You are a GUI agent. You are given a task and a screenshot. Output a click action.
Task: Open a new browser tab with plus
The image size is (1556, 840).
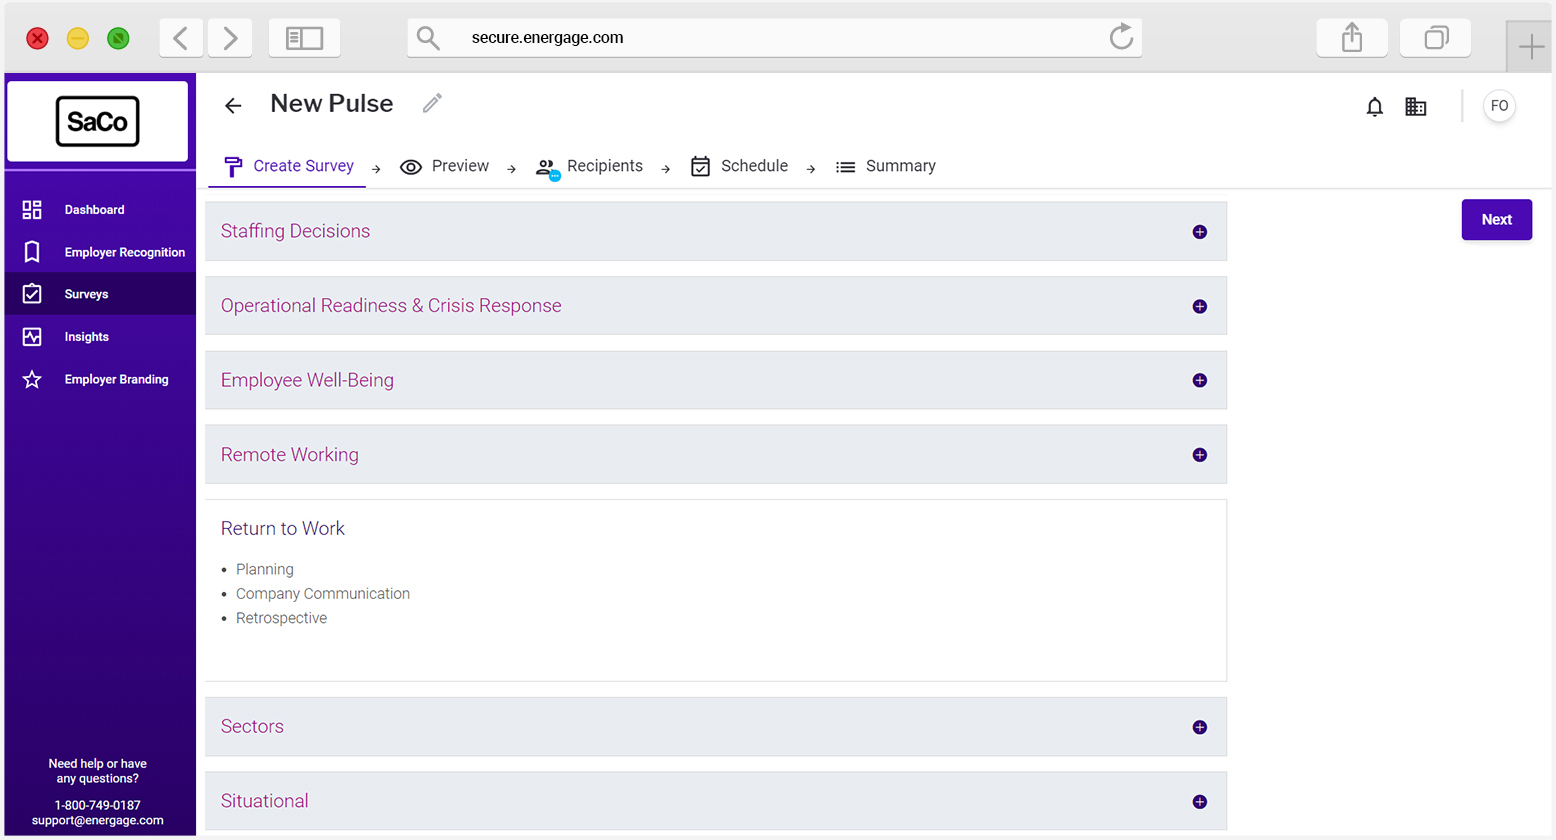(x=1531, y=46)
